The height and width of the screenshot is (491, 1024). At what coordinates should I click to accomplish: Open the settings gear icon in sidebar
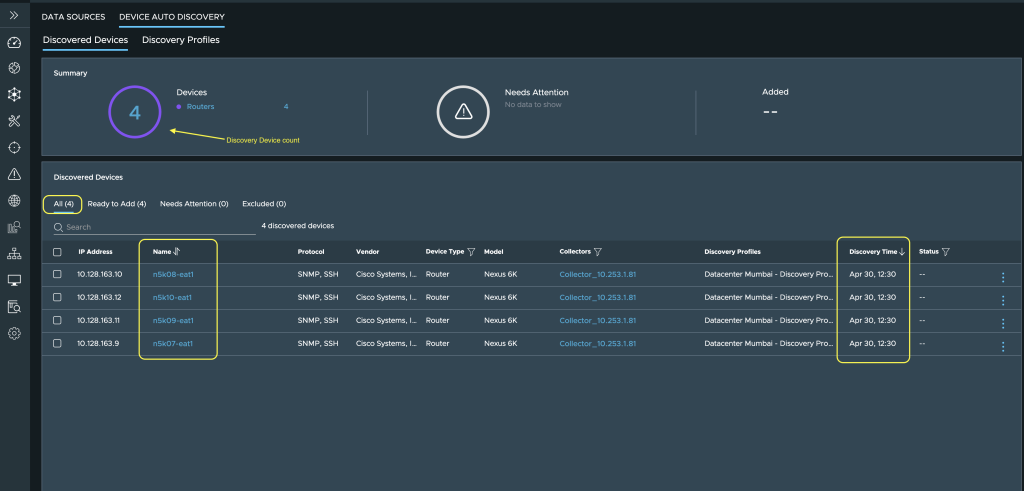14,334
